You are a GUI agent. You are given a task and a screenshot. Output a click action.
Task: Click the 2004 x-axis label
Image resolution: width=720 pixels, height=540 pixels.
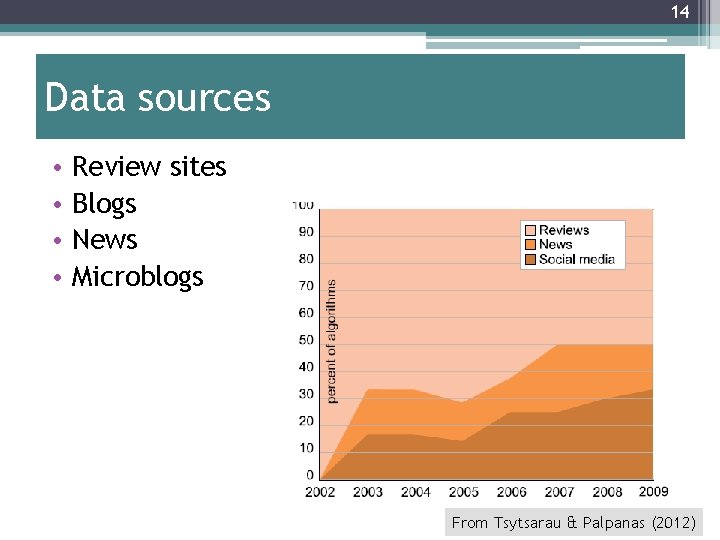[x=416, y=492]
